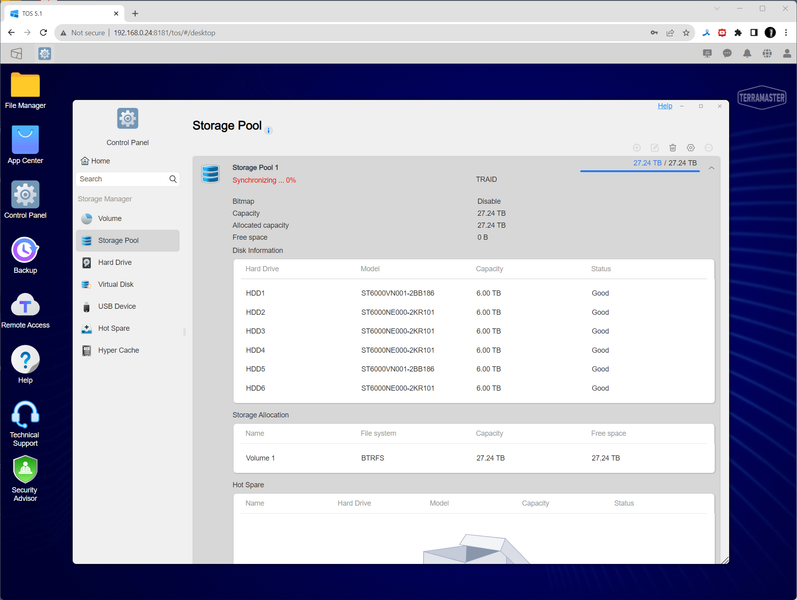
Task: Click the Bitmap Disable value
Action: pyautogui.click(x=489, y=201)
